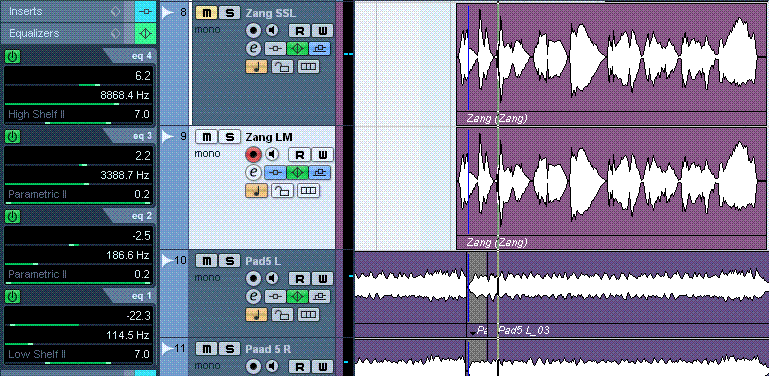Image resolution: width=769 pixels, height=376 pixels.
Task: Enable Read automation on Pad5 L
Action: click(300, 279)
